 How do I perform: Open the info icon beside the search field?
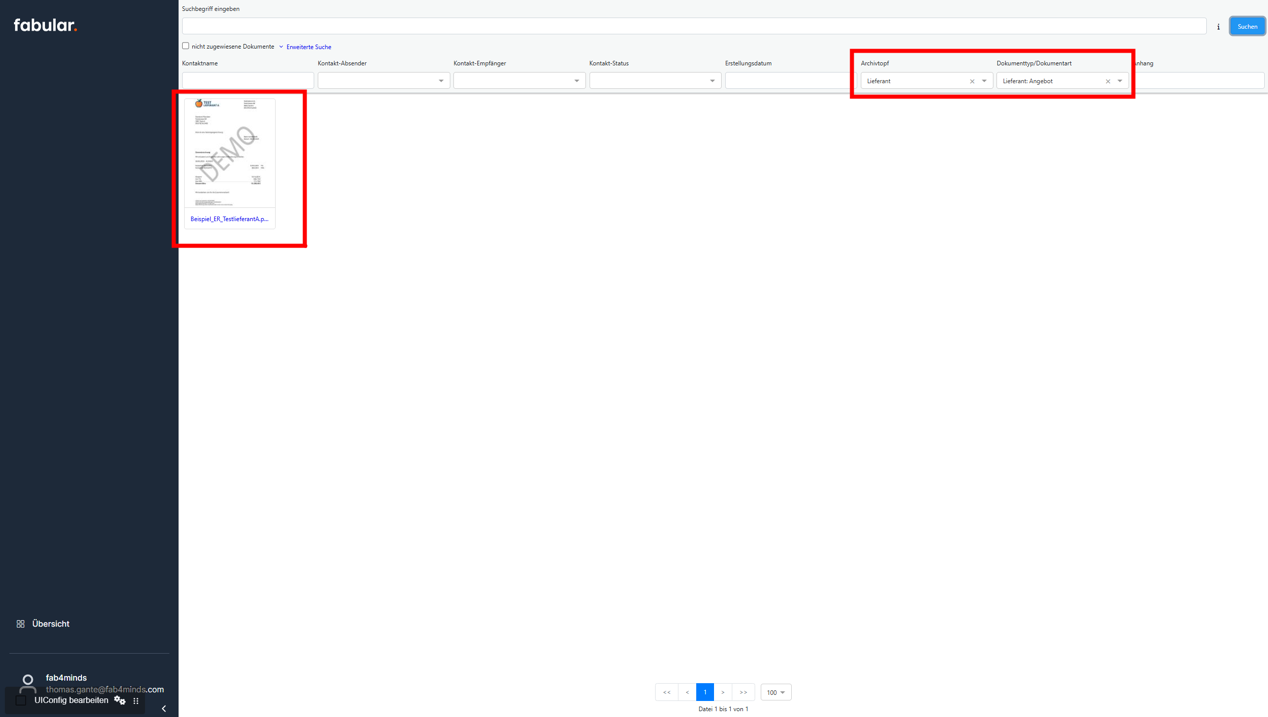coord(1218,26)
